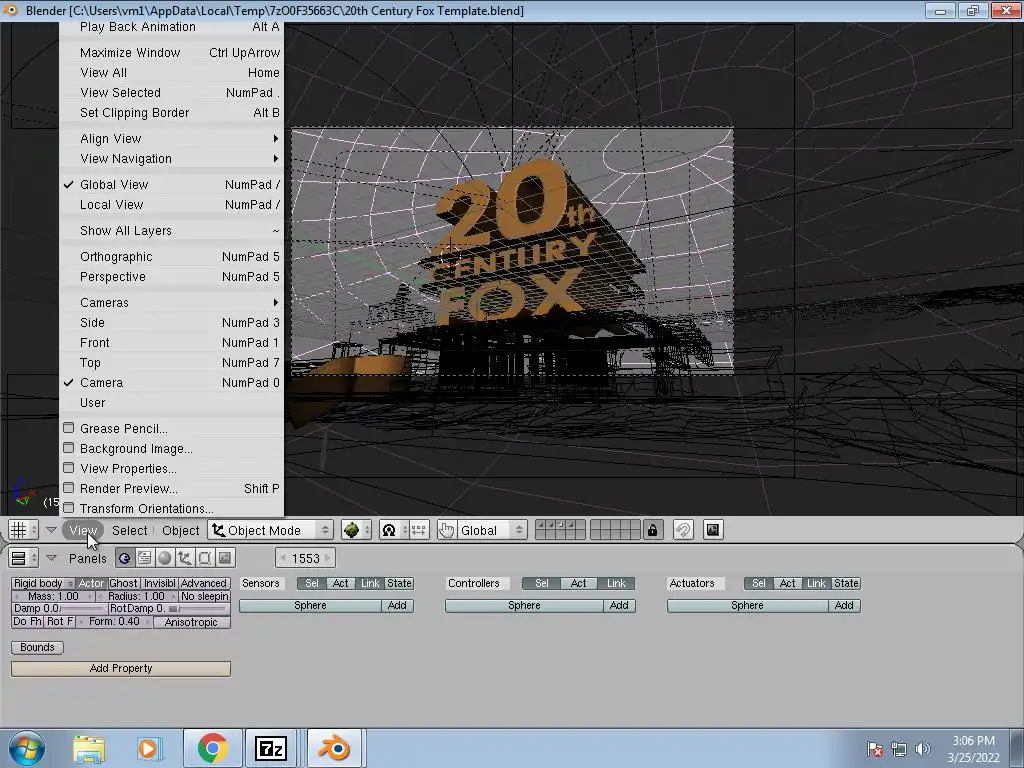Open the Object menu in 3D header

click(x=180, y=530)
